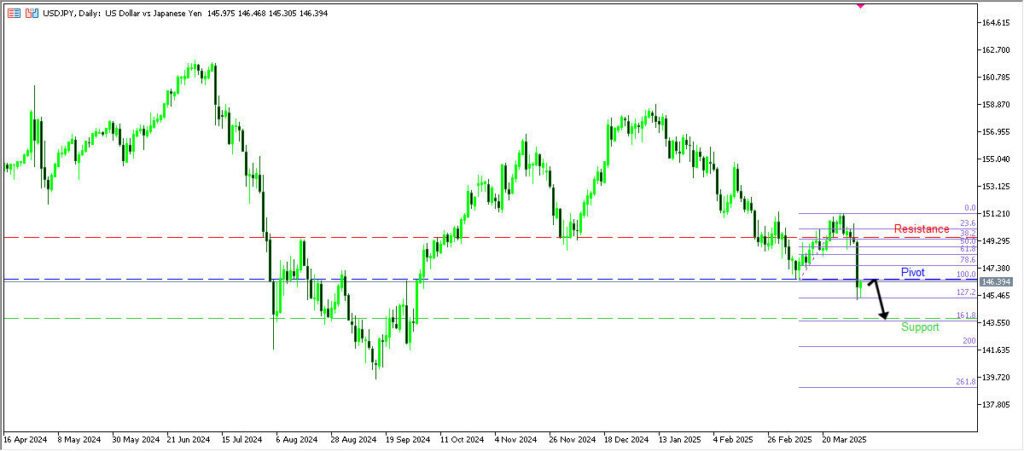This screenshot has width=1024, height=451.
Task: Click the 0.0 Fibonacci level label
Action: click(969, 208)
